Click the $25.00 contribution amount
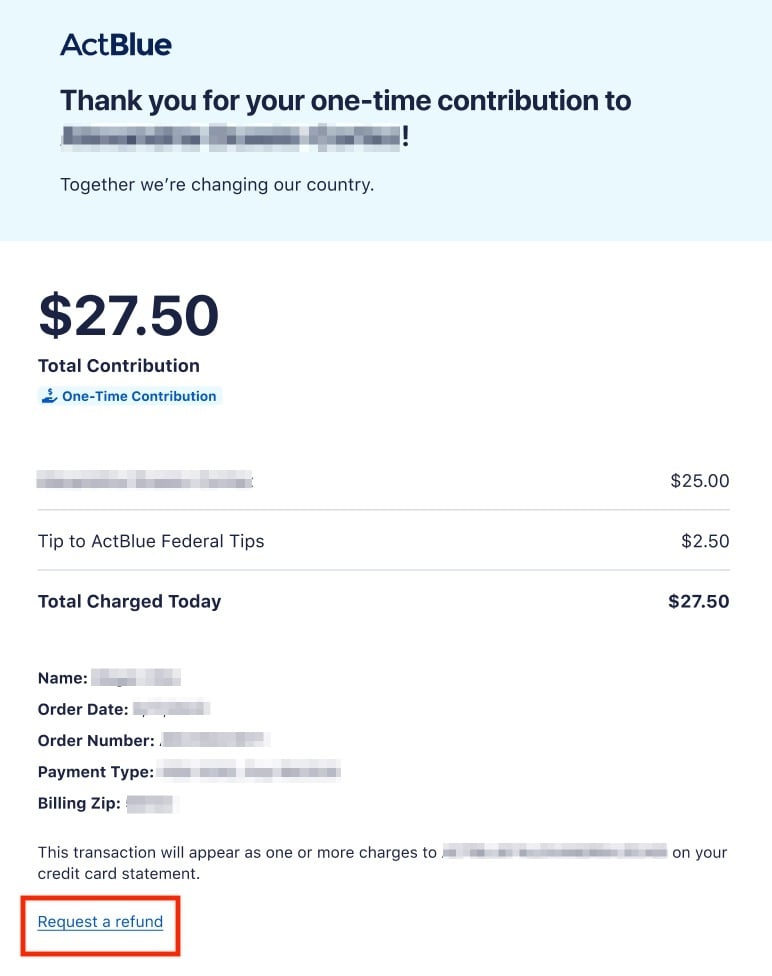The image size is (772, 976). coord(699,481)
